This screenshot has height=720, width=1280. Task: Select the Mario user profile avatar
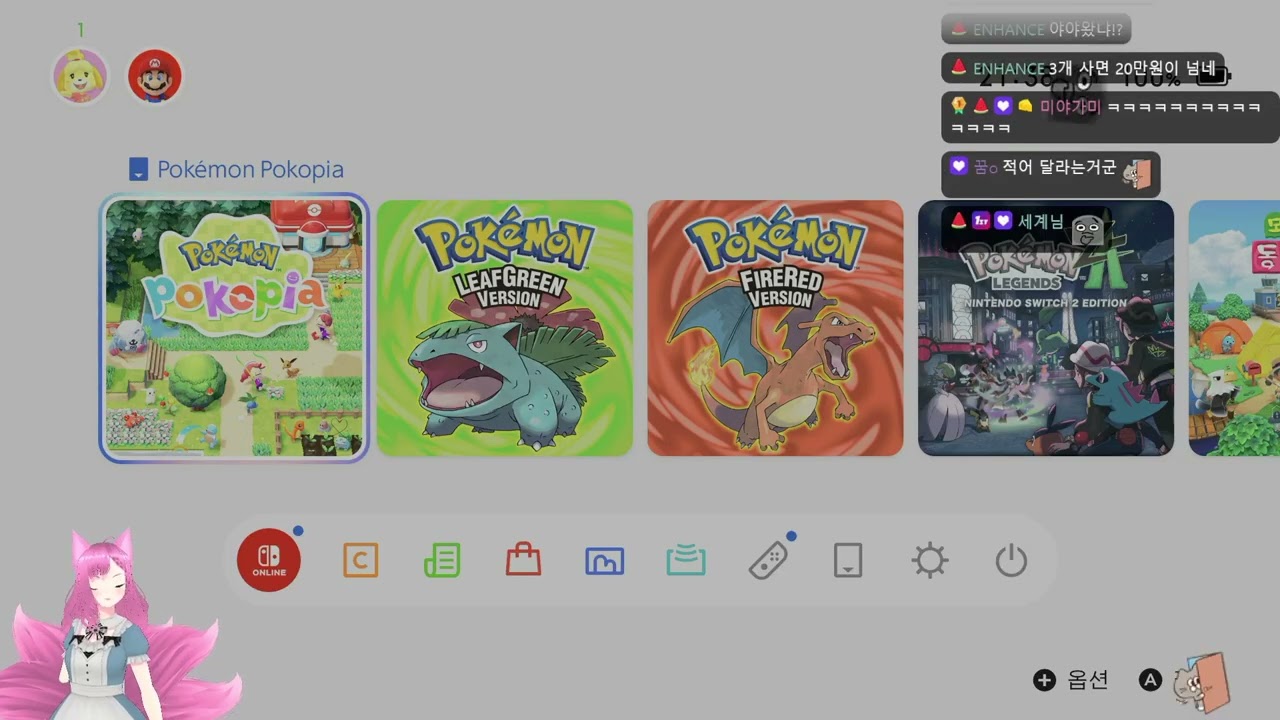(155, 76)
